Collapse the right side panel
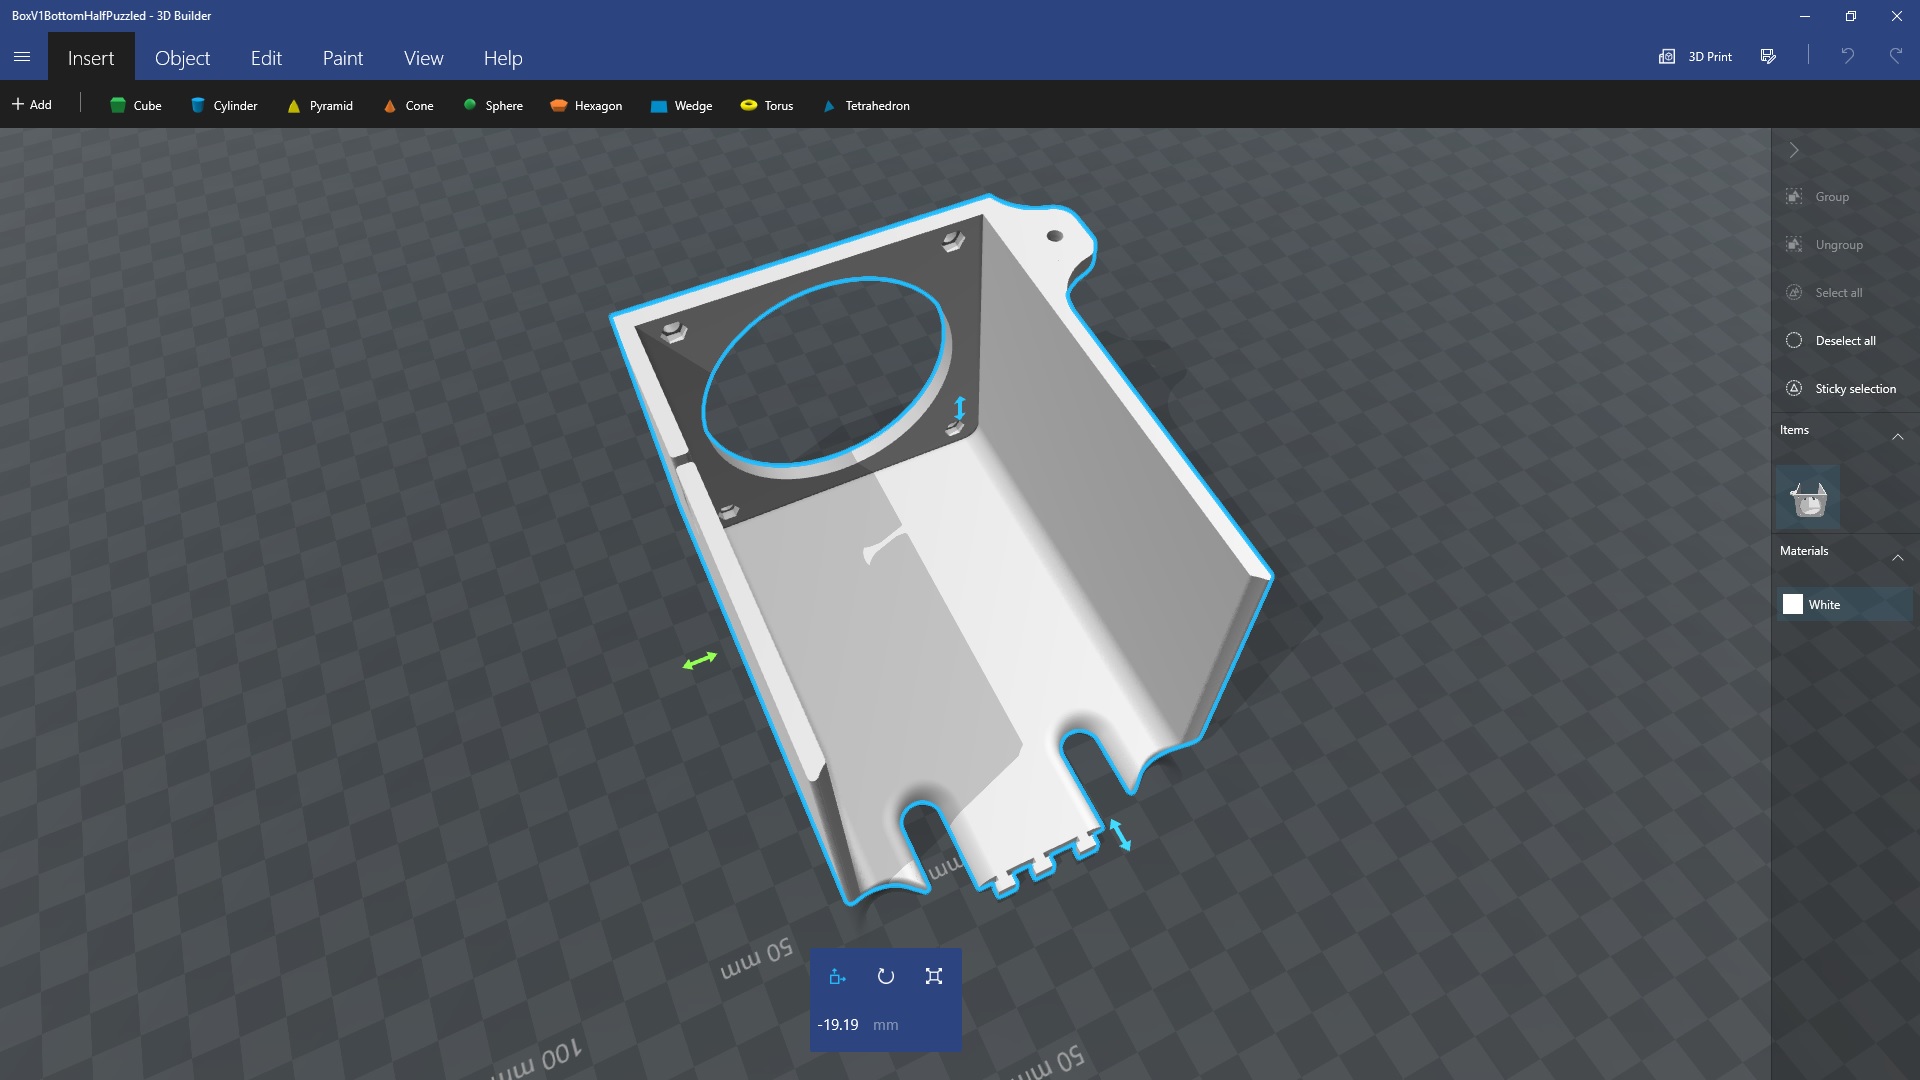 (1794, 150)
